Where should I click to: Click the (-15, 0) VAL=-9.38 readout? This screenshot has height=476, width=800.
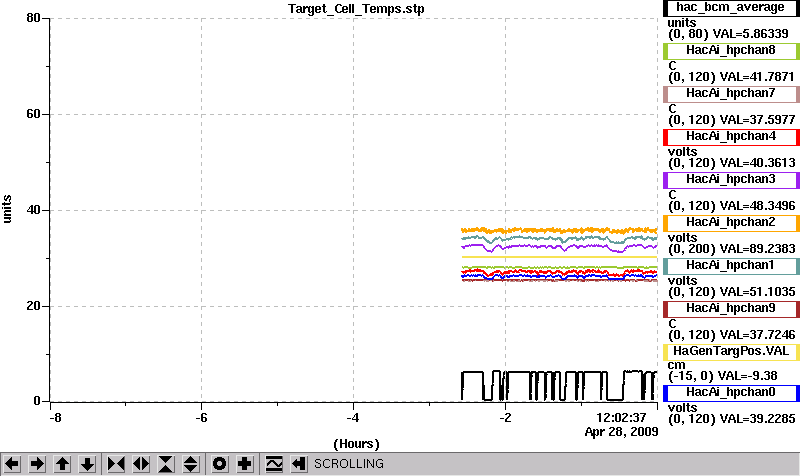coord(722,376)
